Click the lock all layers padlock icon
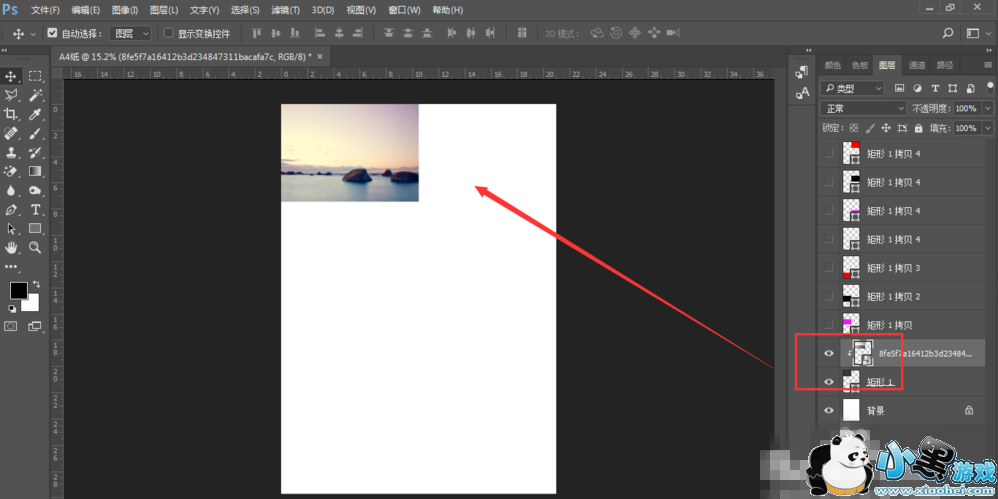Image resolution: width=998 pixels, height=499 pixels. pos(919,128)
